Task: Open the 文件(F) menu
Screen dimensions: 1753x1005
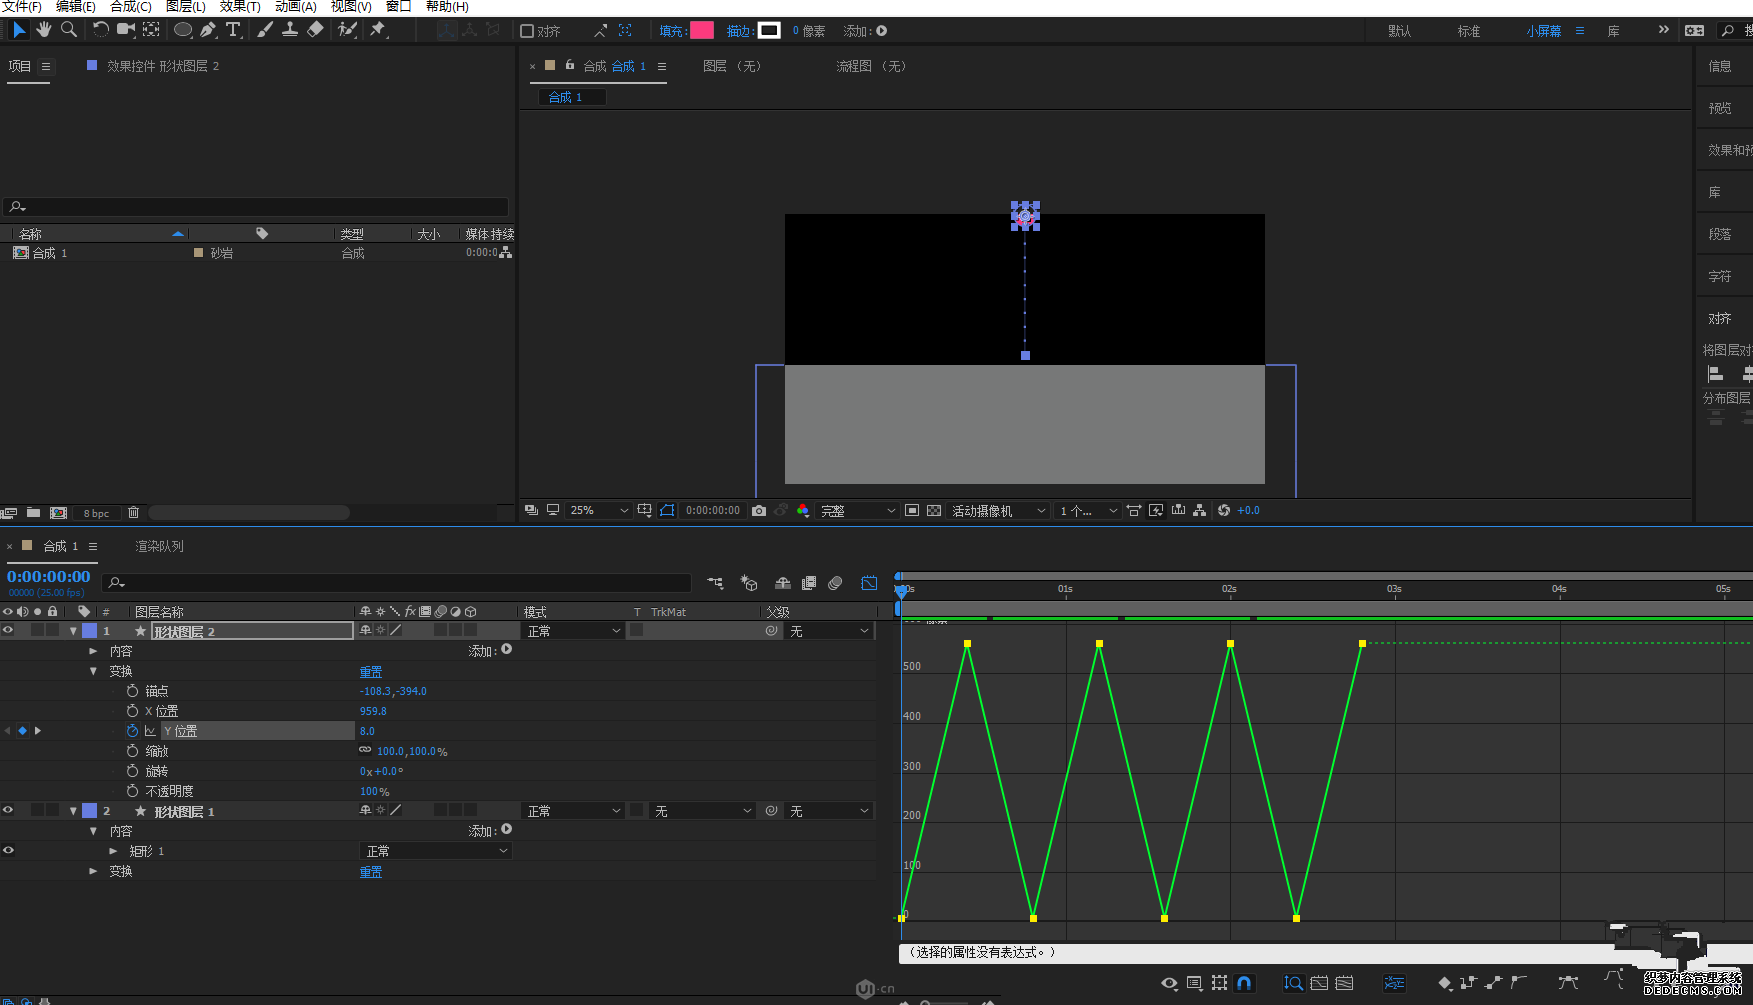Action: click(22, 7)
